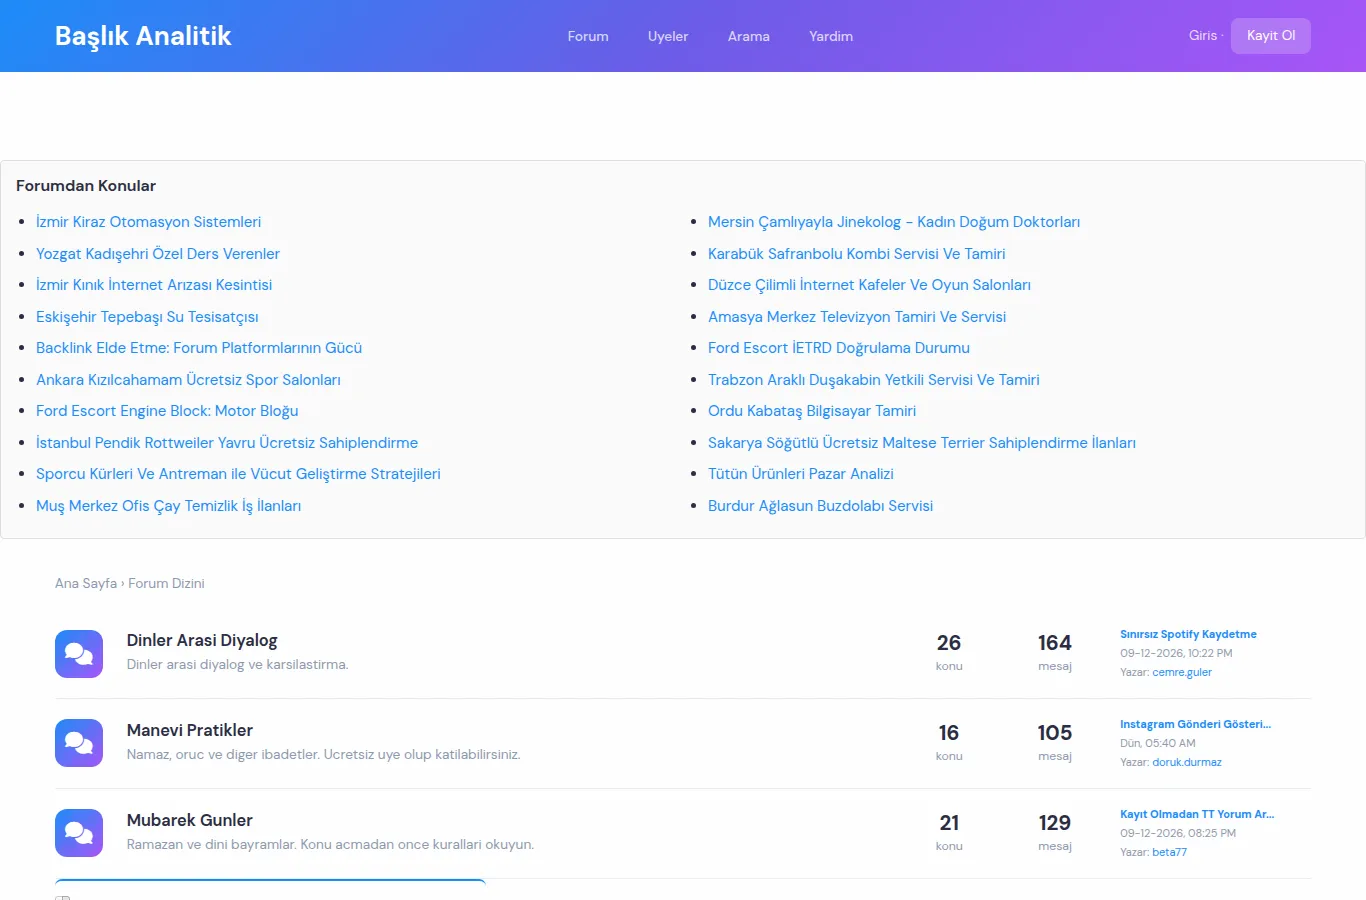This screenshot has width=1366, height=900.
Task: Open the Ford Escort Engine Block topic
Action: point(167,411)
